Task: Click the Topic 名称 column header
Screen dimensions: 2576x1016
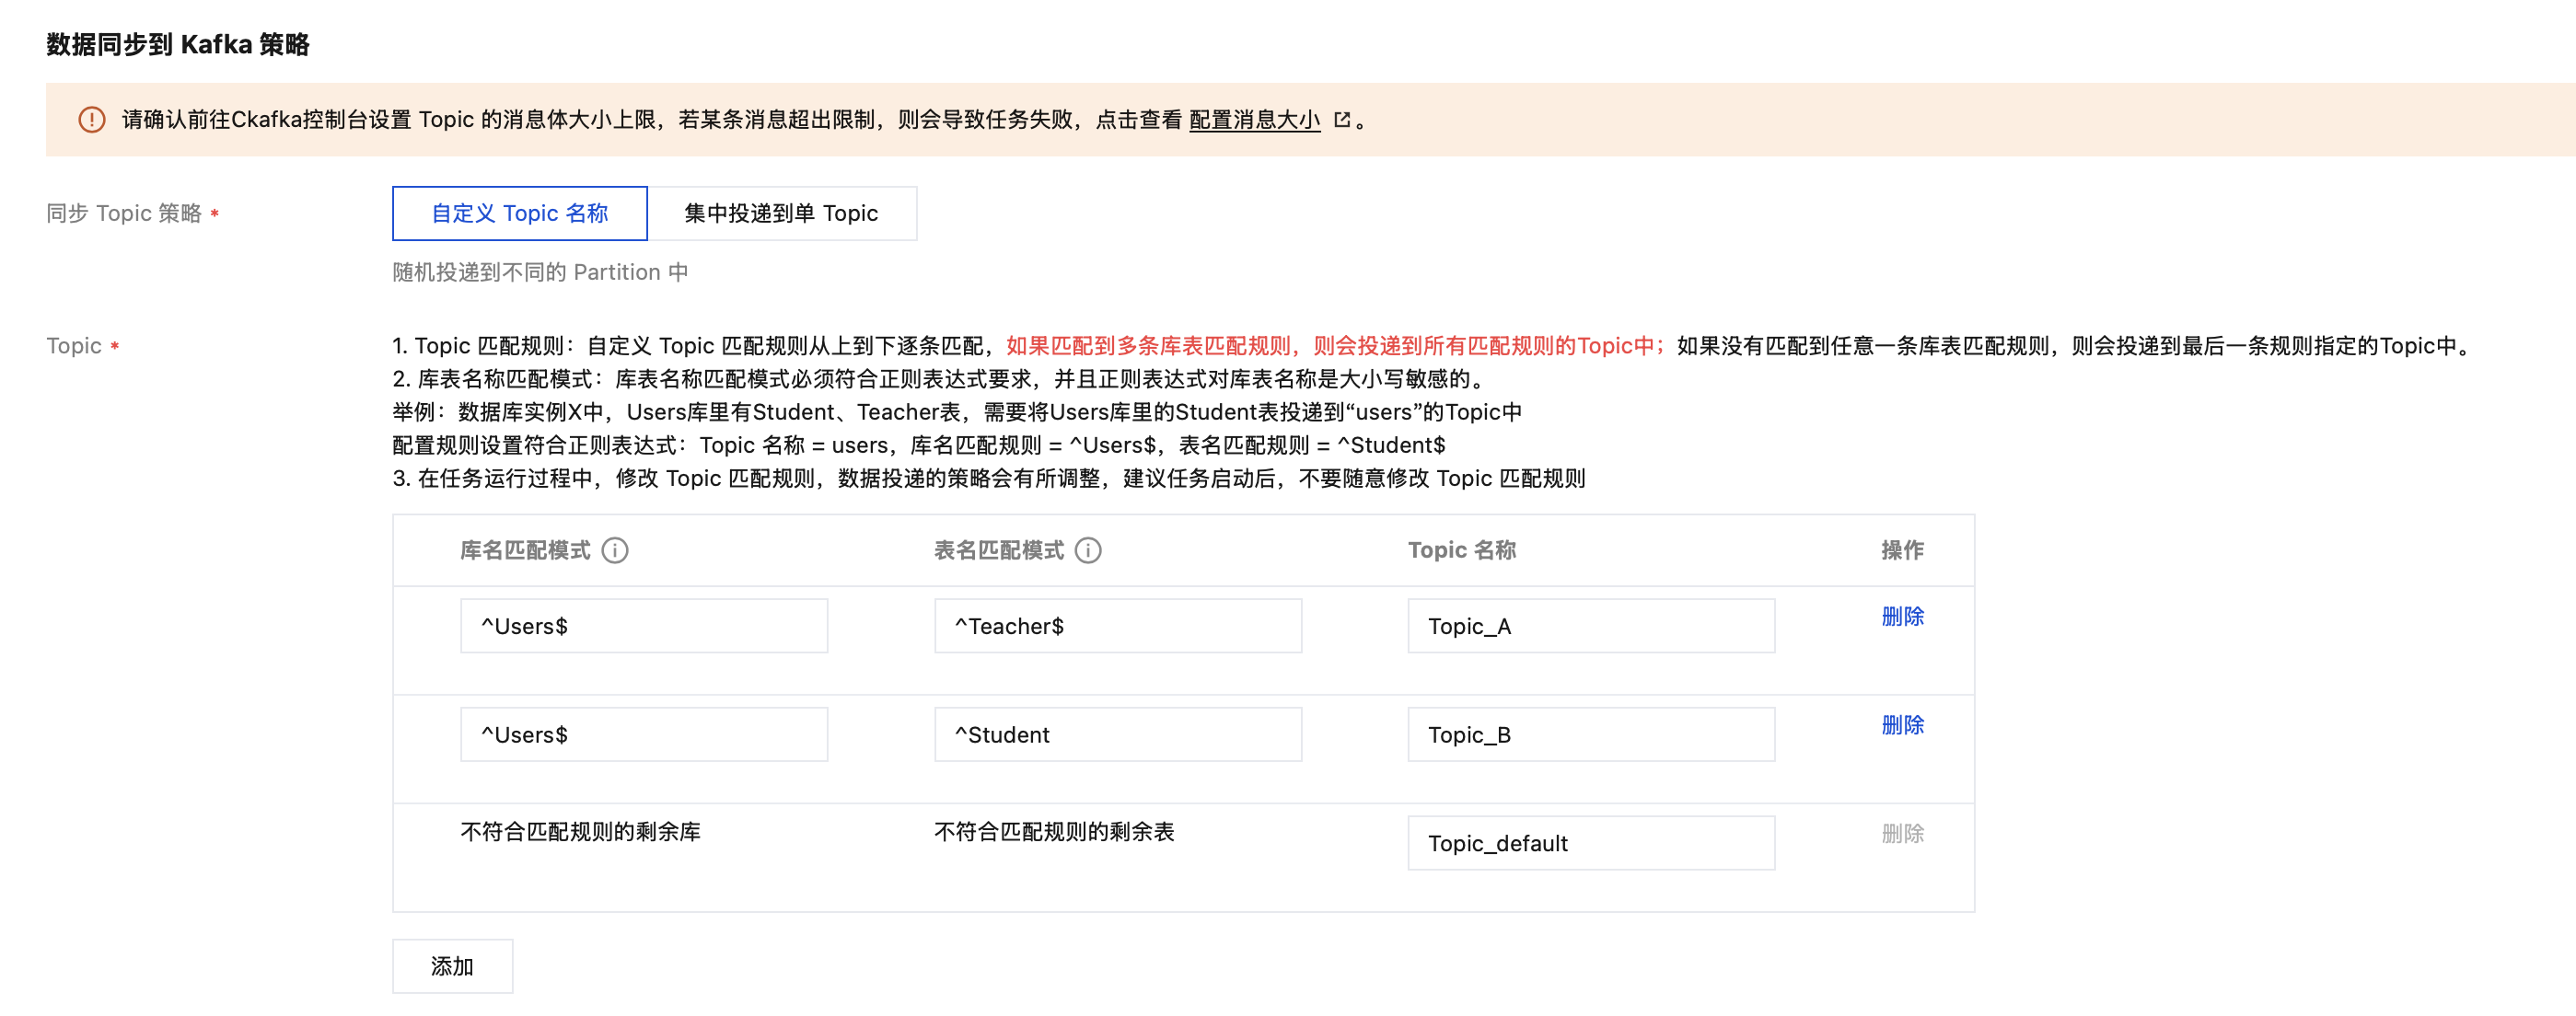Action: 1461,550
